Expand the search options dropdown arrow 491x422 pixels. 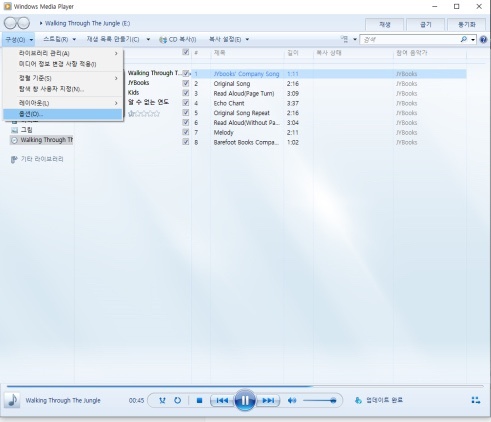[x=473, y=40]
